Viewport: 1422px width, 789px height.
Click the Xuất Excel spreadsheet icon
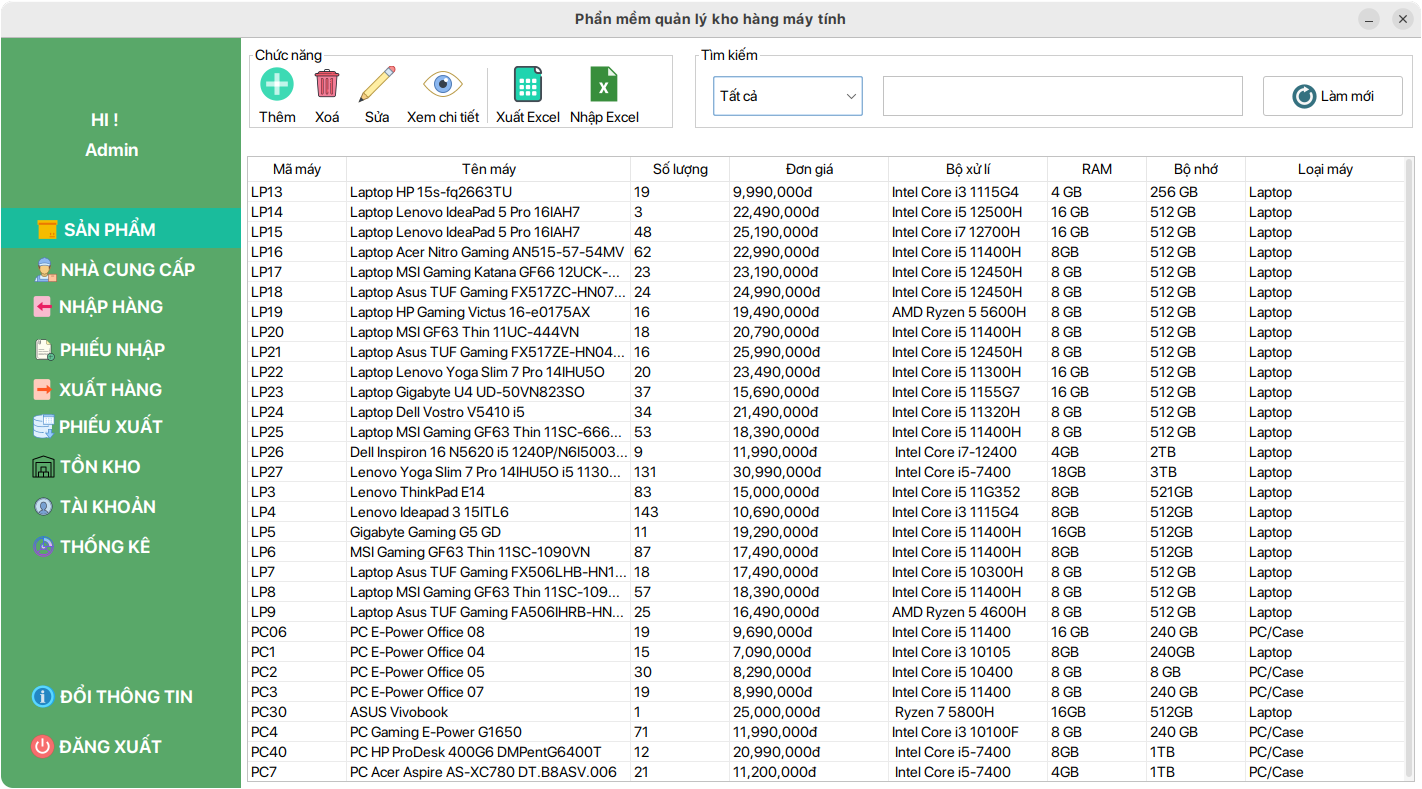click(528, 84)
